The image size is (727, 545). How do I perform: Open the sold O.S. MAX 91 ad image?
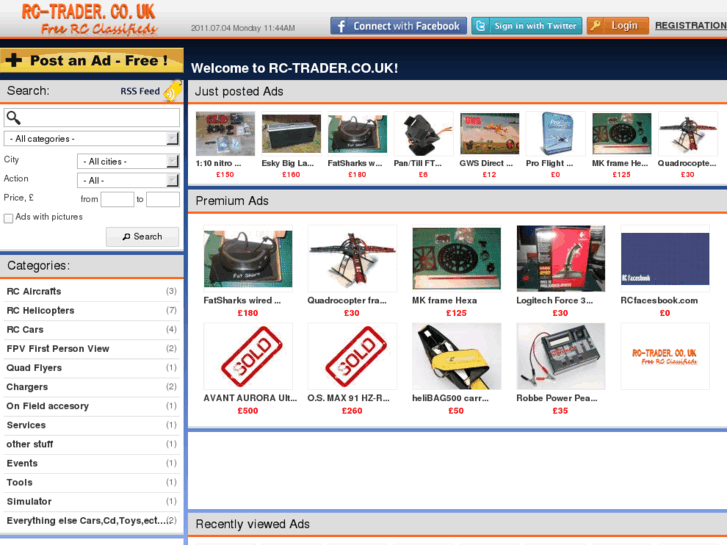pos(352,356)
